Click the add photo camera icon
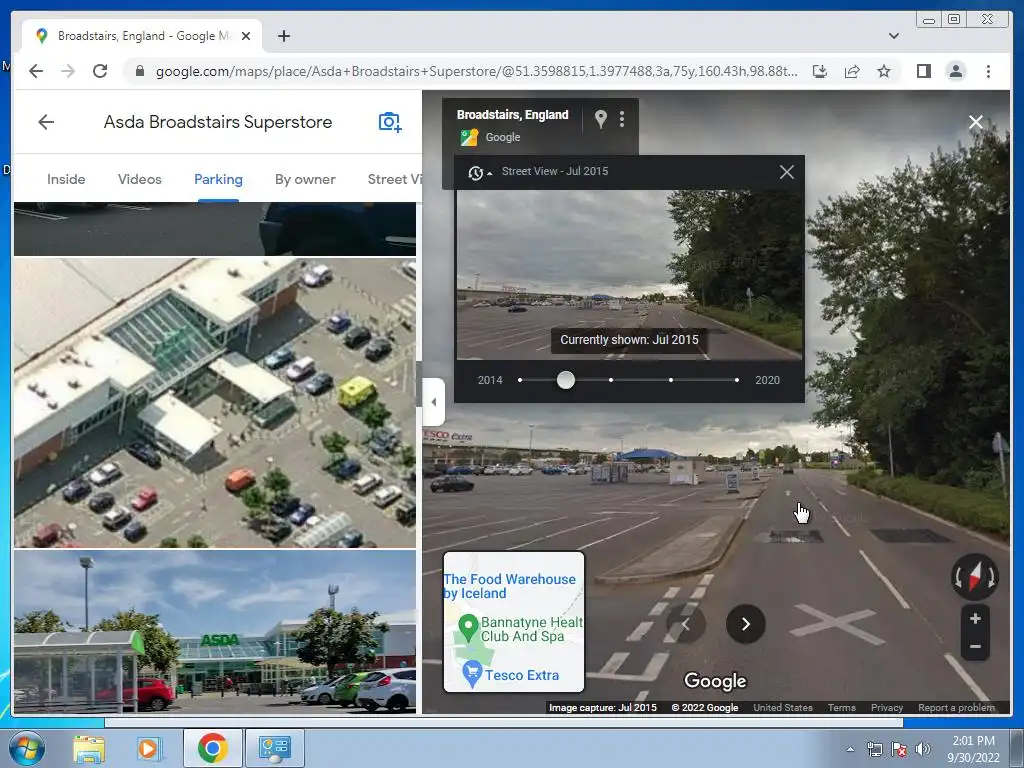The width and height of the screenshot is (1024, 768). click(390, 122)
